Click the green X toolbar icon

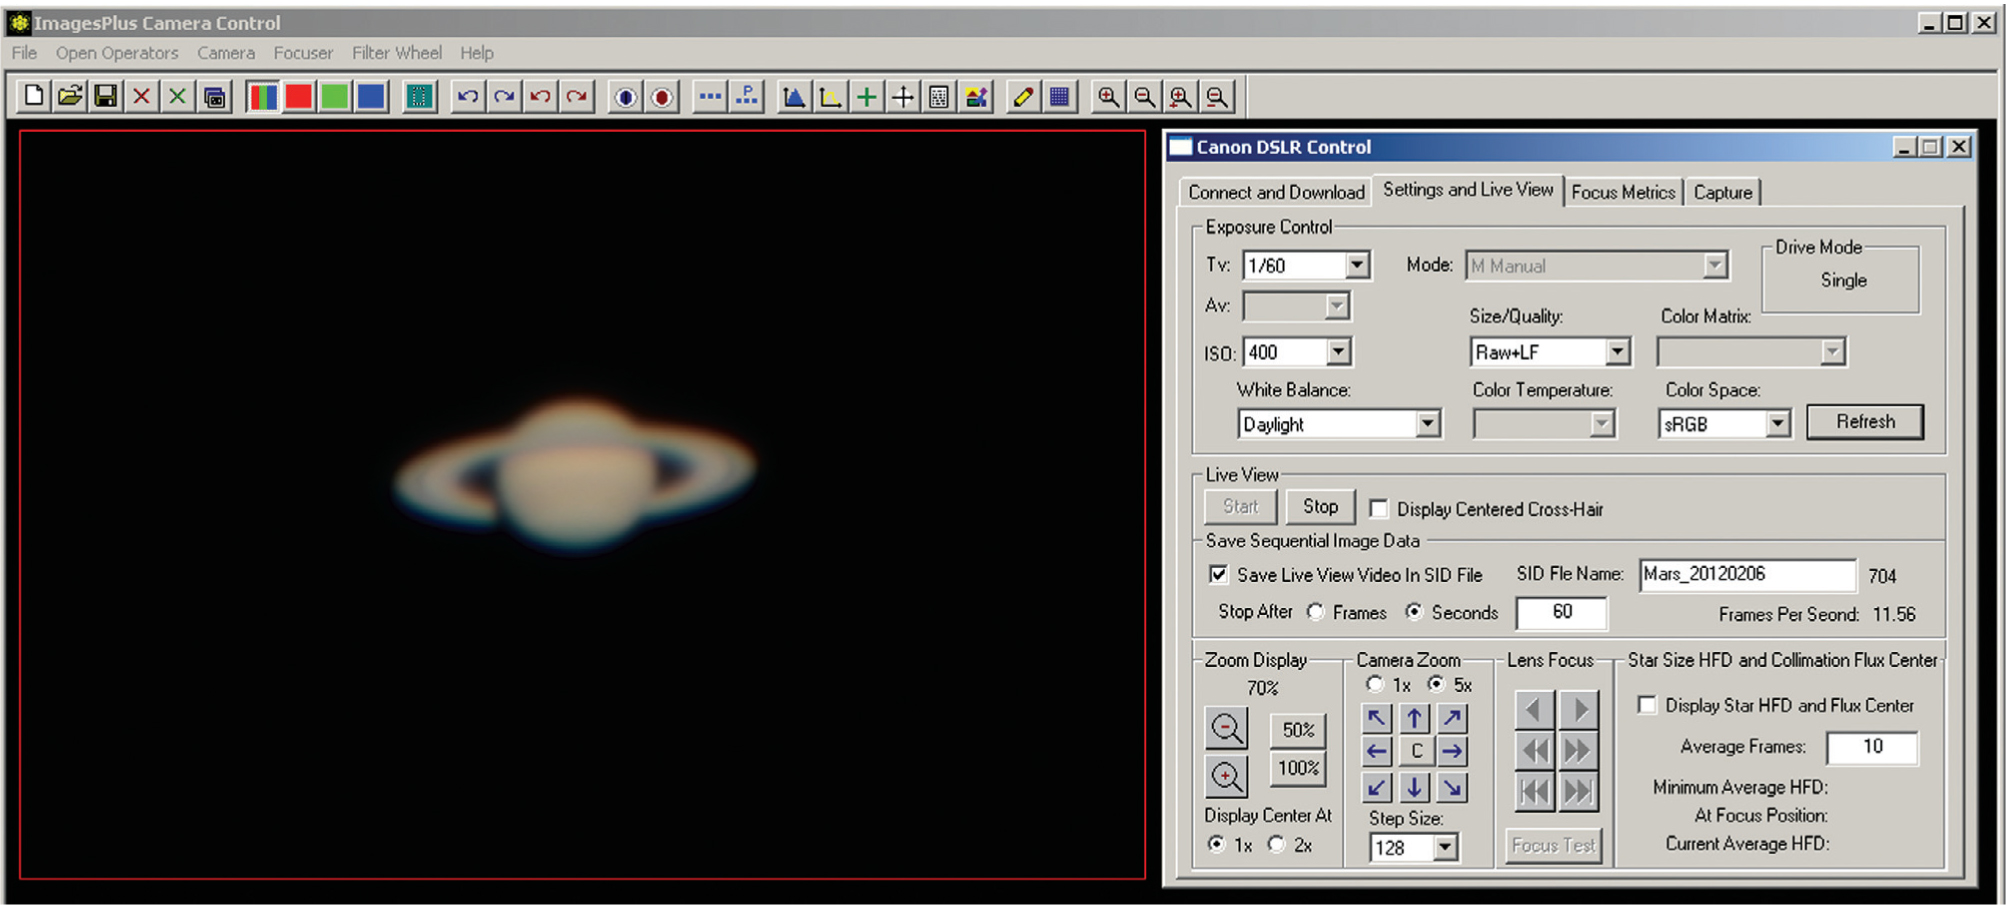[177, 97]
